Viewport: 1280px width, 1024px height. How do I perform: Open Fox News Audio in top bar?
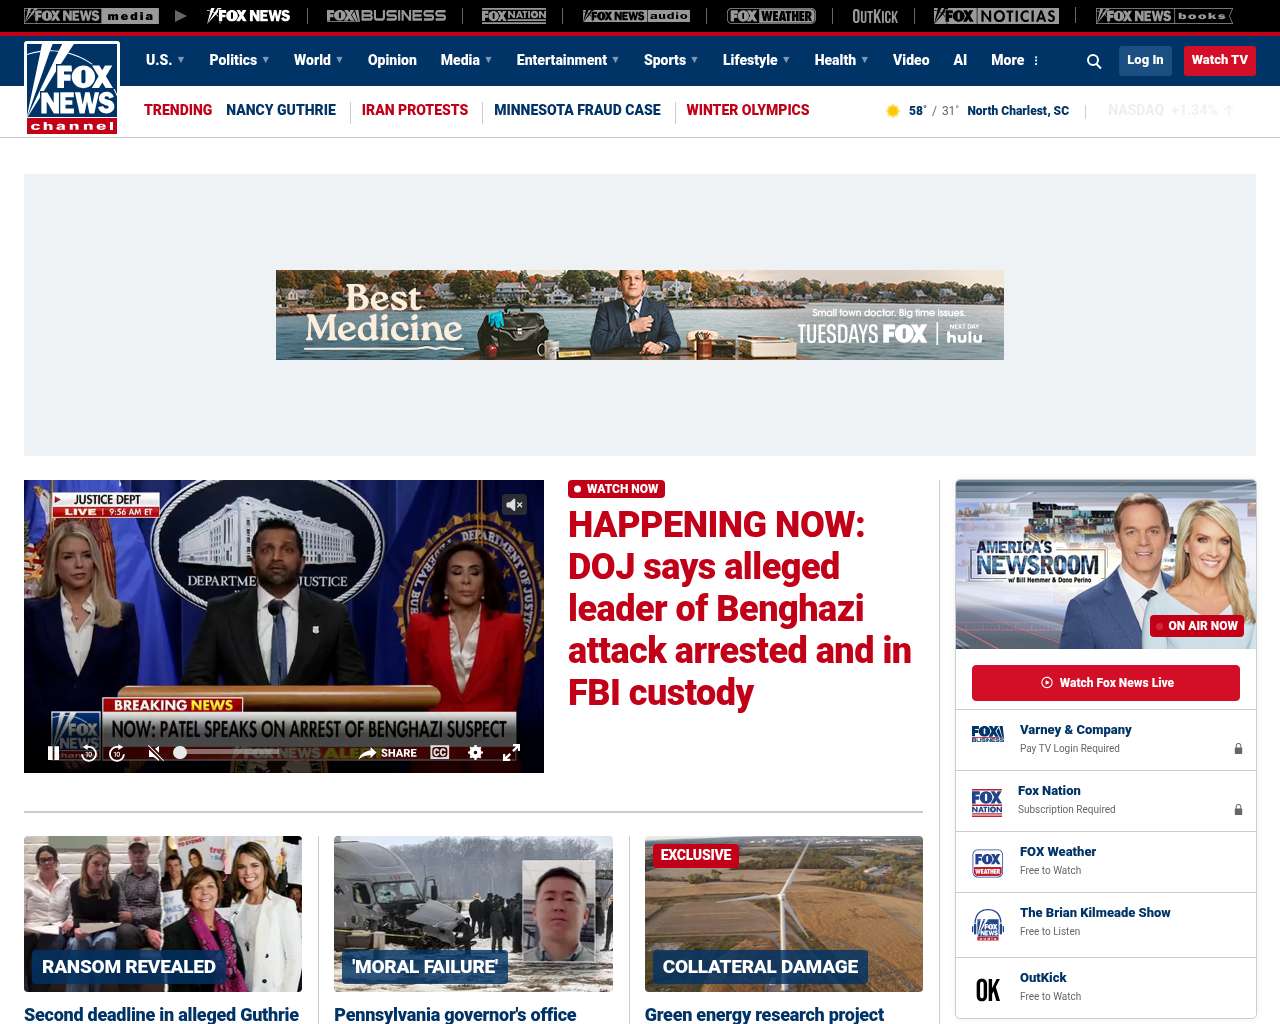[x=636, y=16]
